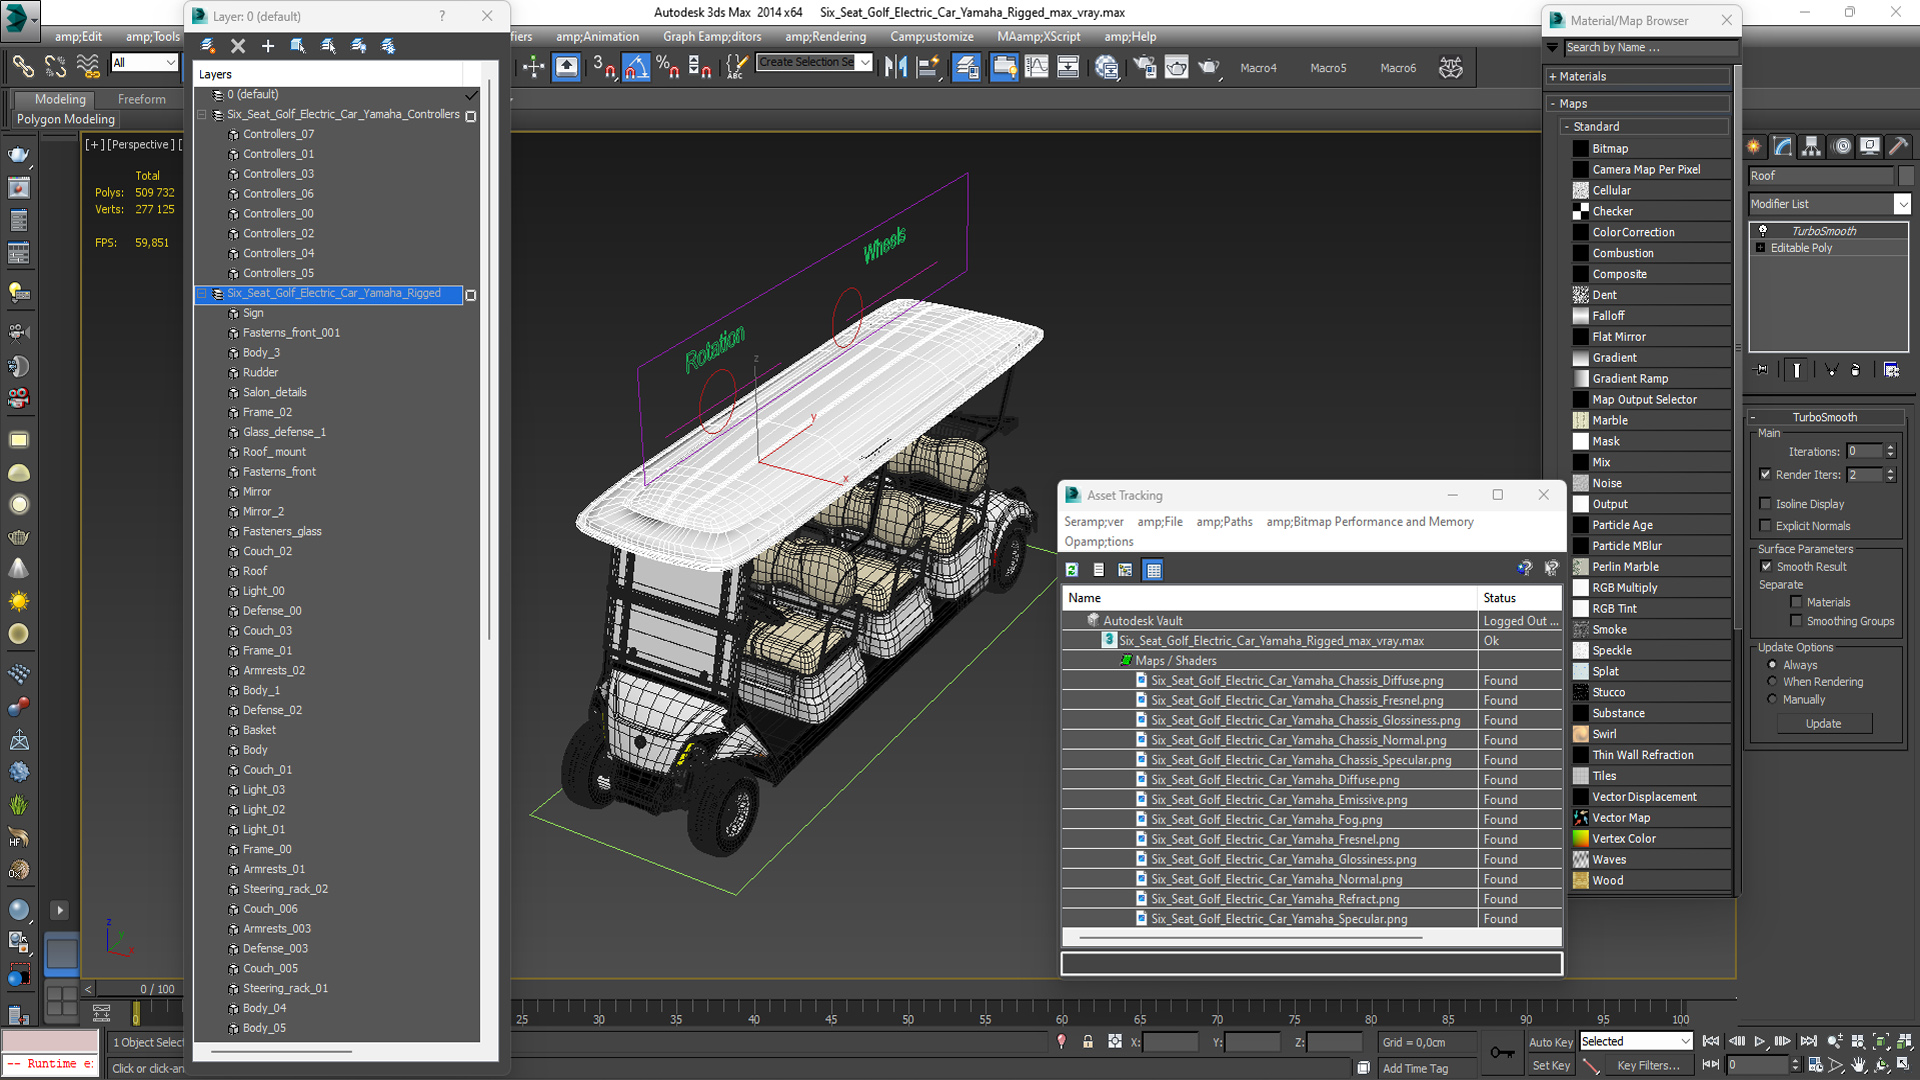Open the Material Editor icon
The image size is (1920, 1080).
1106,67
